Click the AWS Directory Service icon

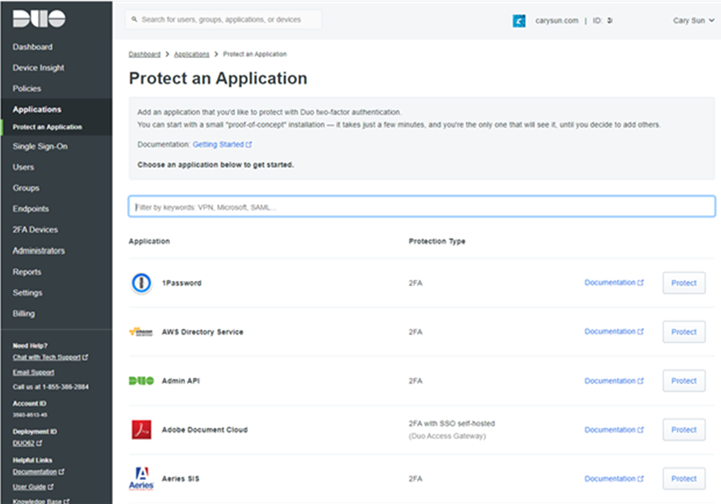141,332
